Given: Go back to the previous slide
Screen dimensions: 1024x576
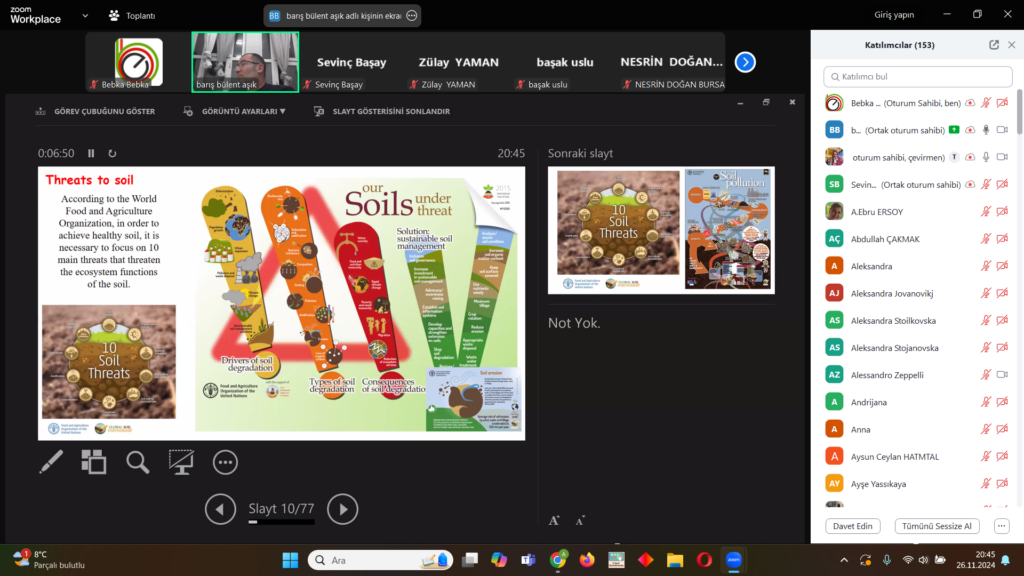Looking at the screenshot, I should (220, 509).
